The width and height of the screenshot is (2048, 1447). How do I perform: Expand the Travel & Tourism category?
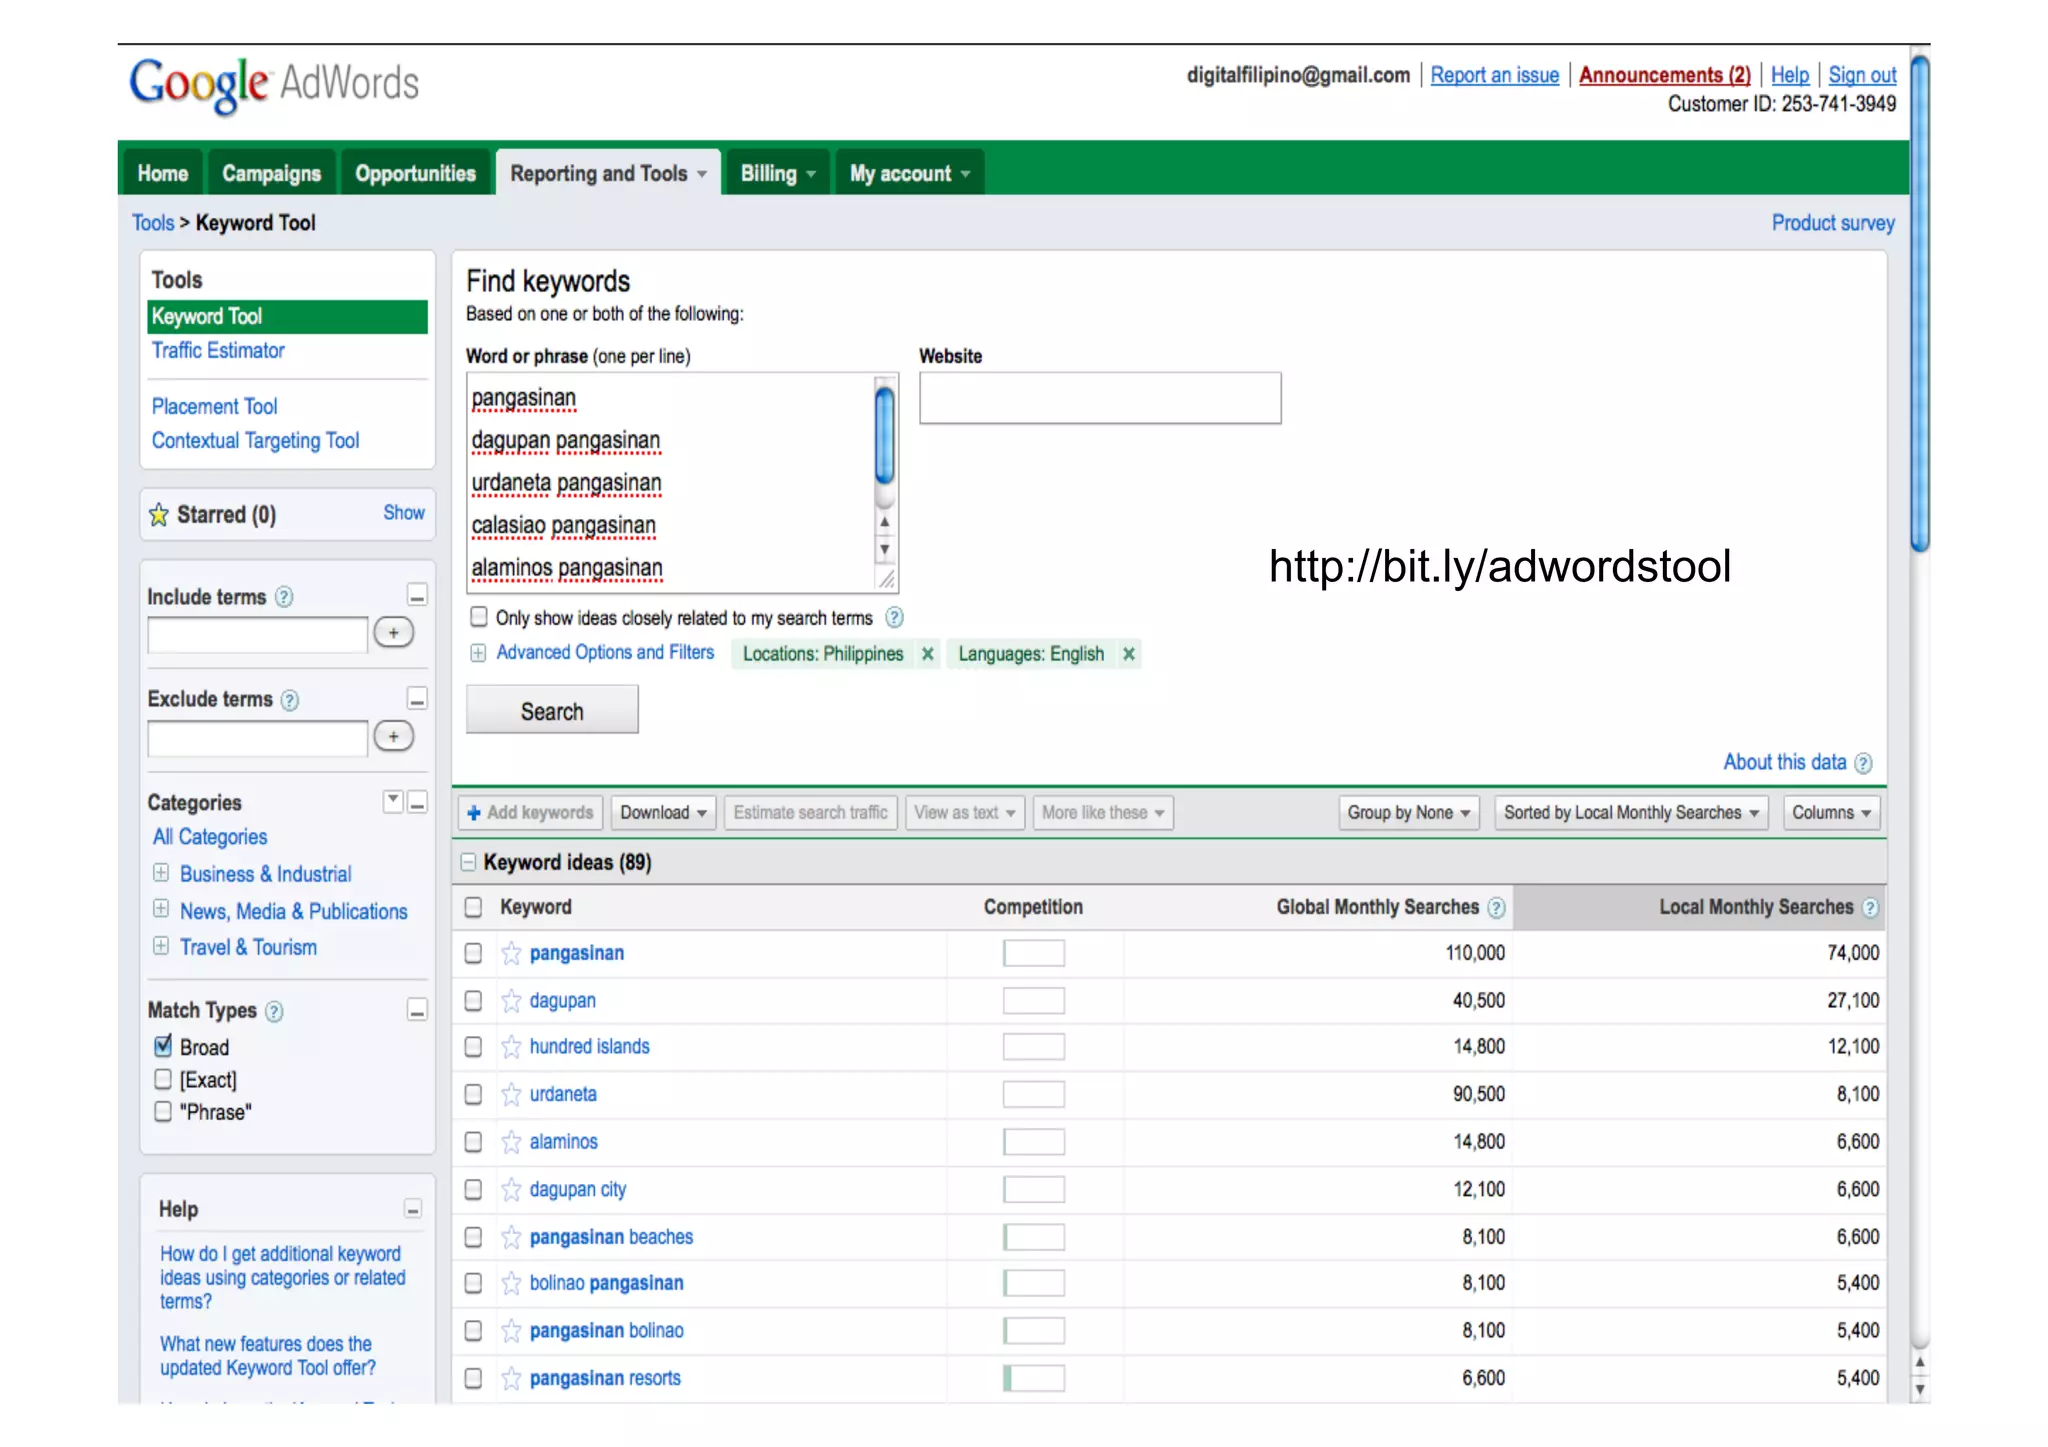tap(161, 946)
